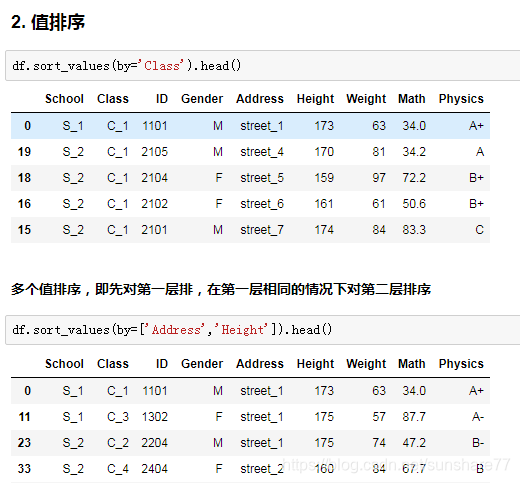
Task: Click Class cell 'C_4'
Action: (118, 469)
